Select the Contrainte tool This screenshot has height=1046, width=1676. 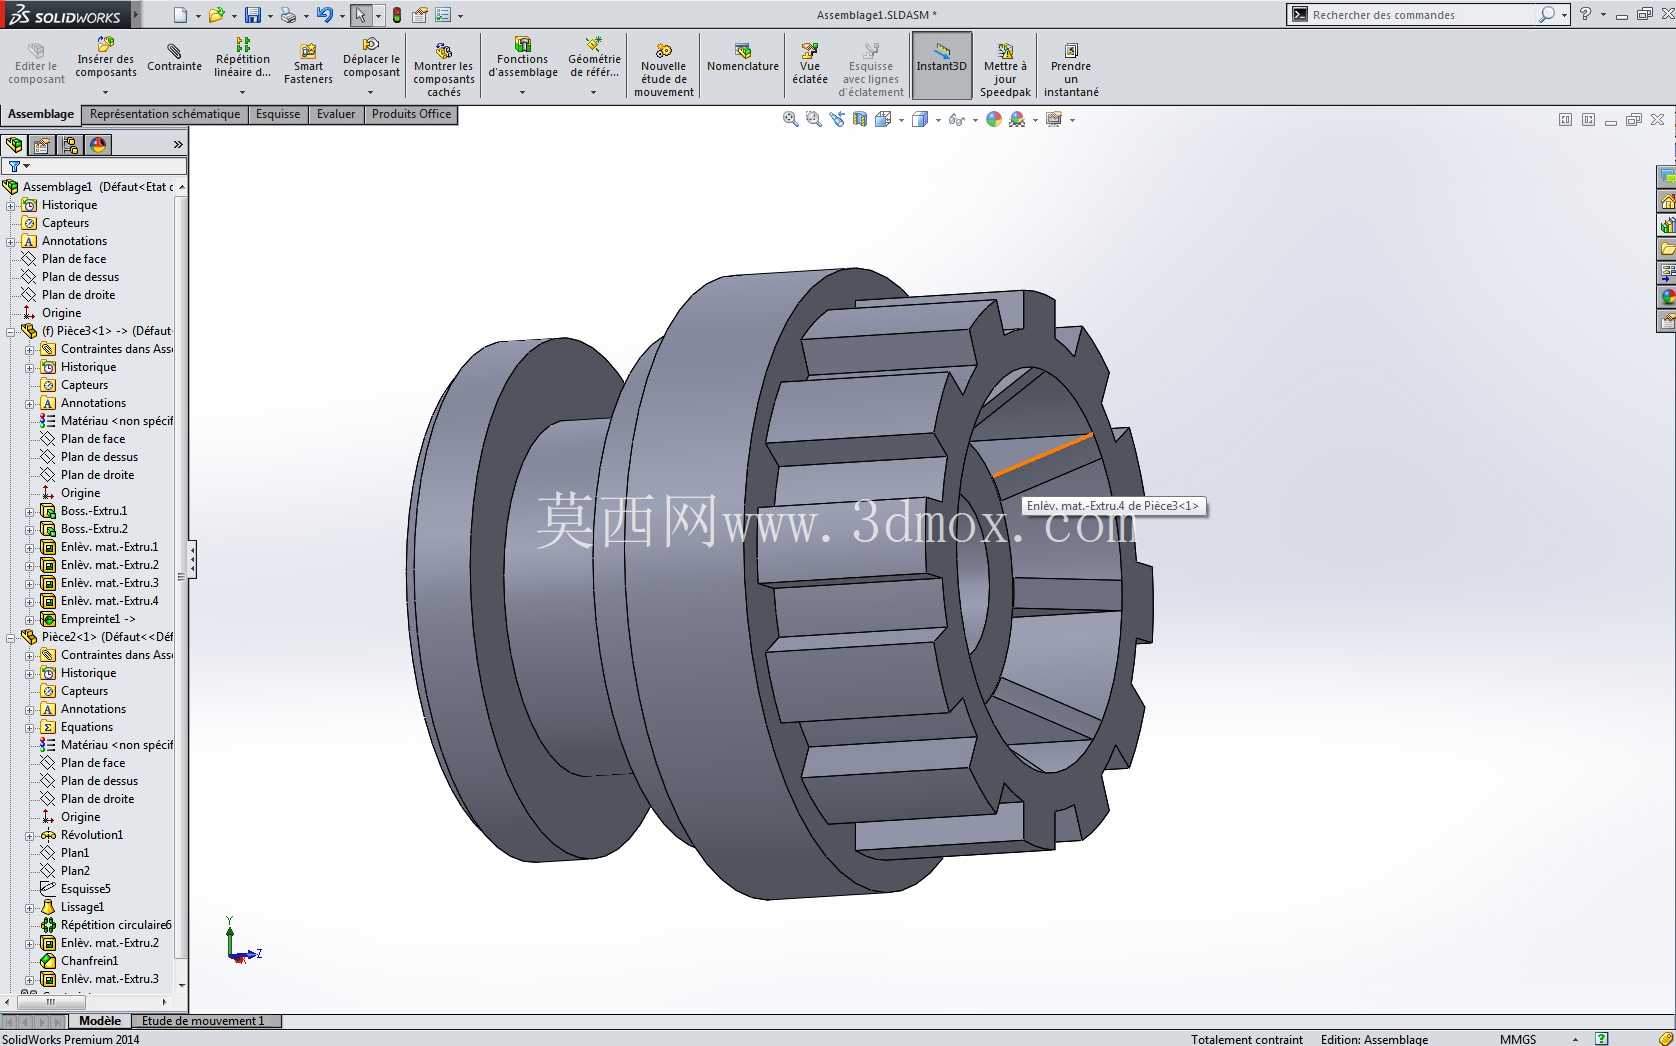pyautogui.click(x=174, y=58)
